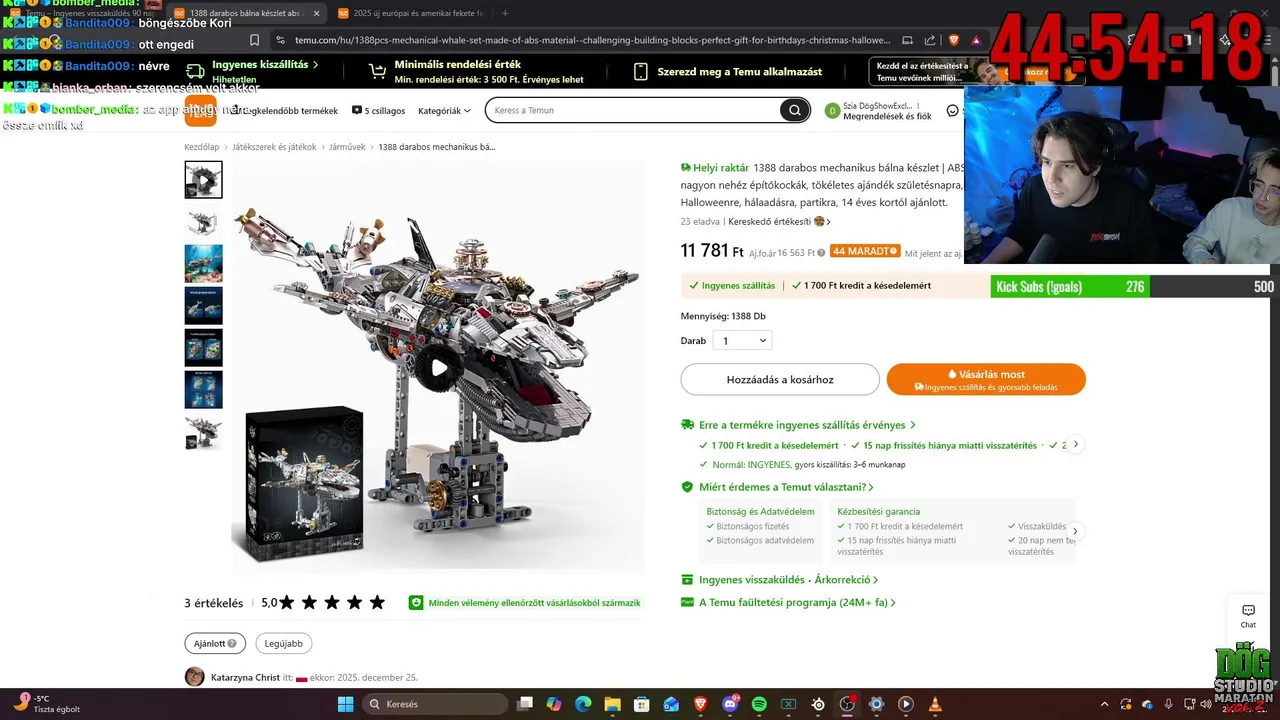Open File Explorer from the taskbar
The width and height of the screenshot is (1280, 720).
[612, 704]
